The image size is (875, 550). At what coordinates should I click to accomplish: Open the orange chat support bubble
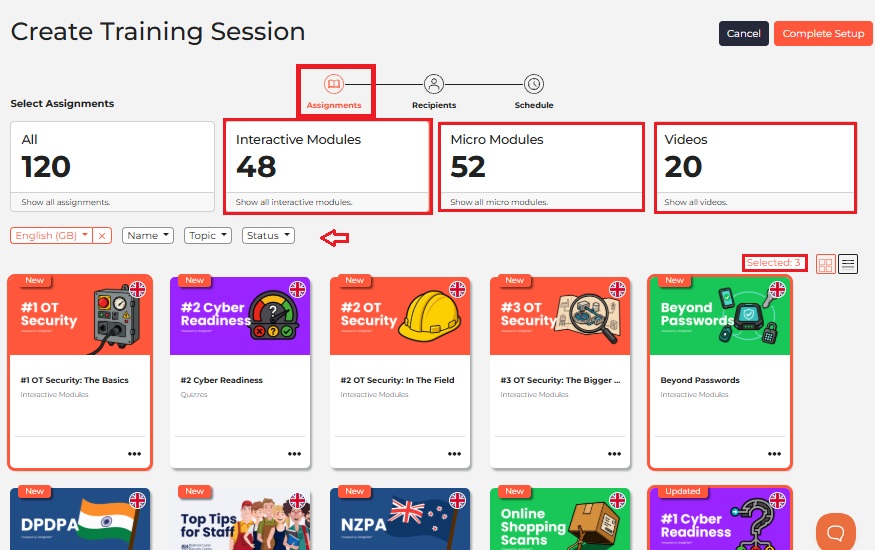835,532
